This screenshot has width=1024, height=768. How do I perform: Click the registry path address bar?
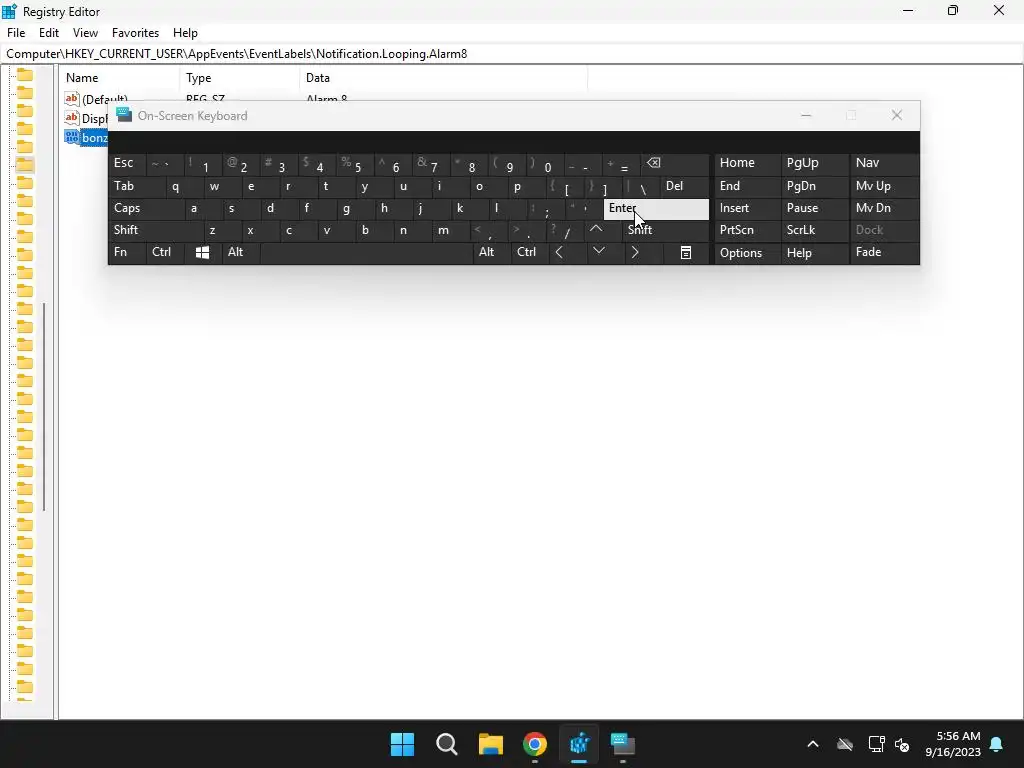pyautogui.click(x=512, y=54)
